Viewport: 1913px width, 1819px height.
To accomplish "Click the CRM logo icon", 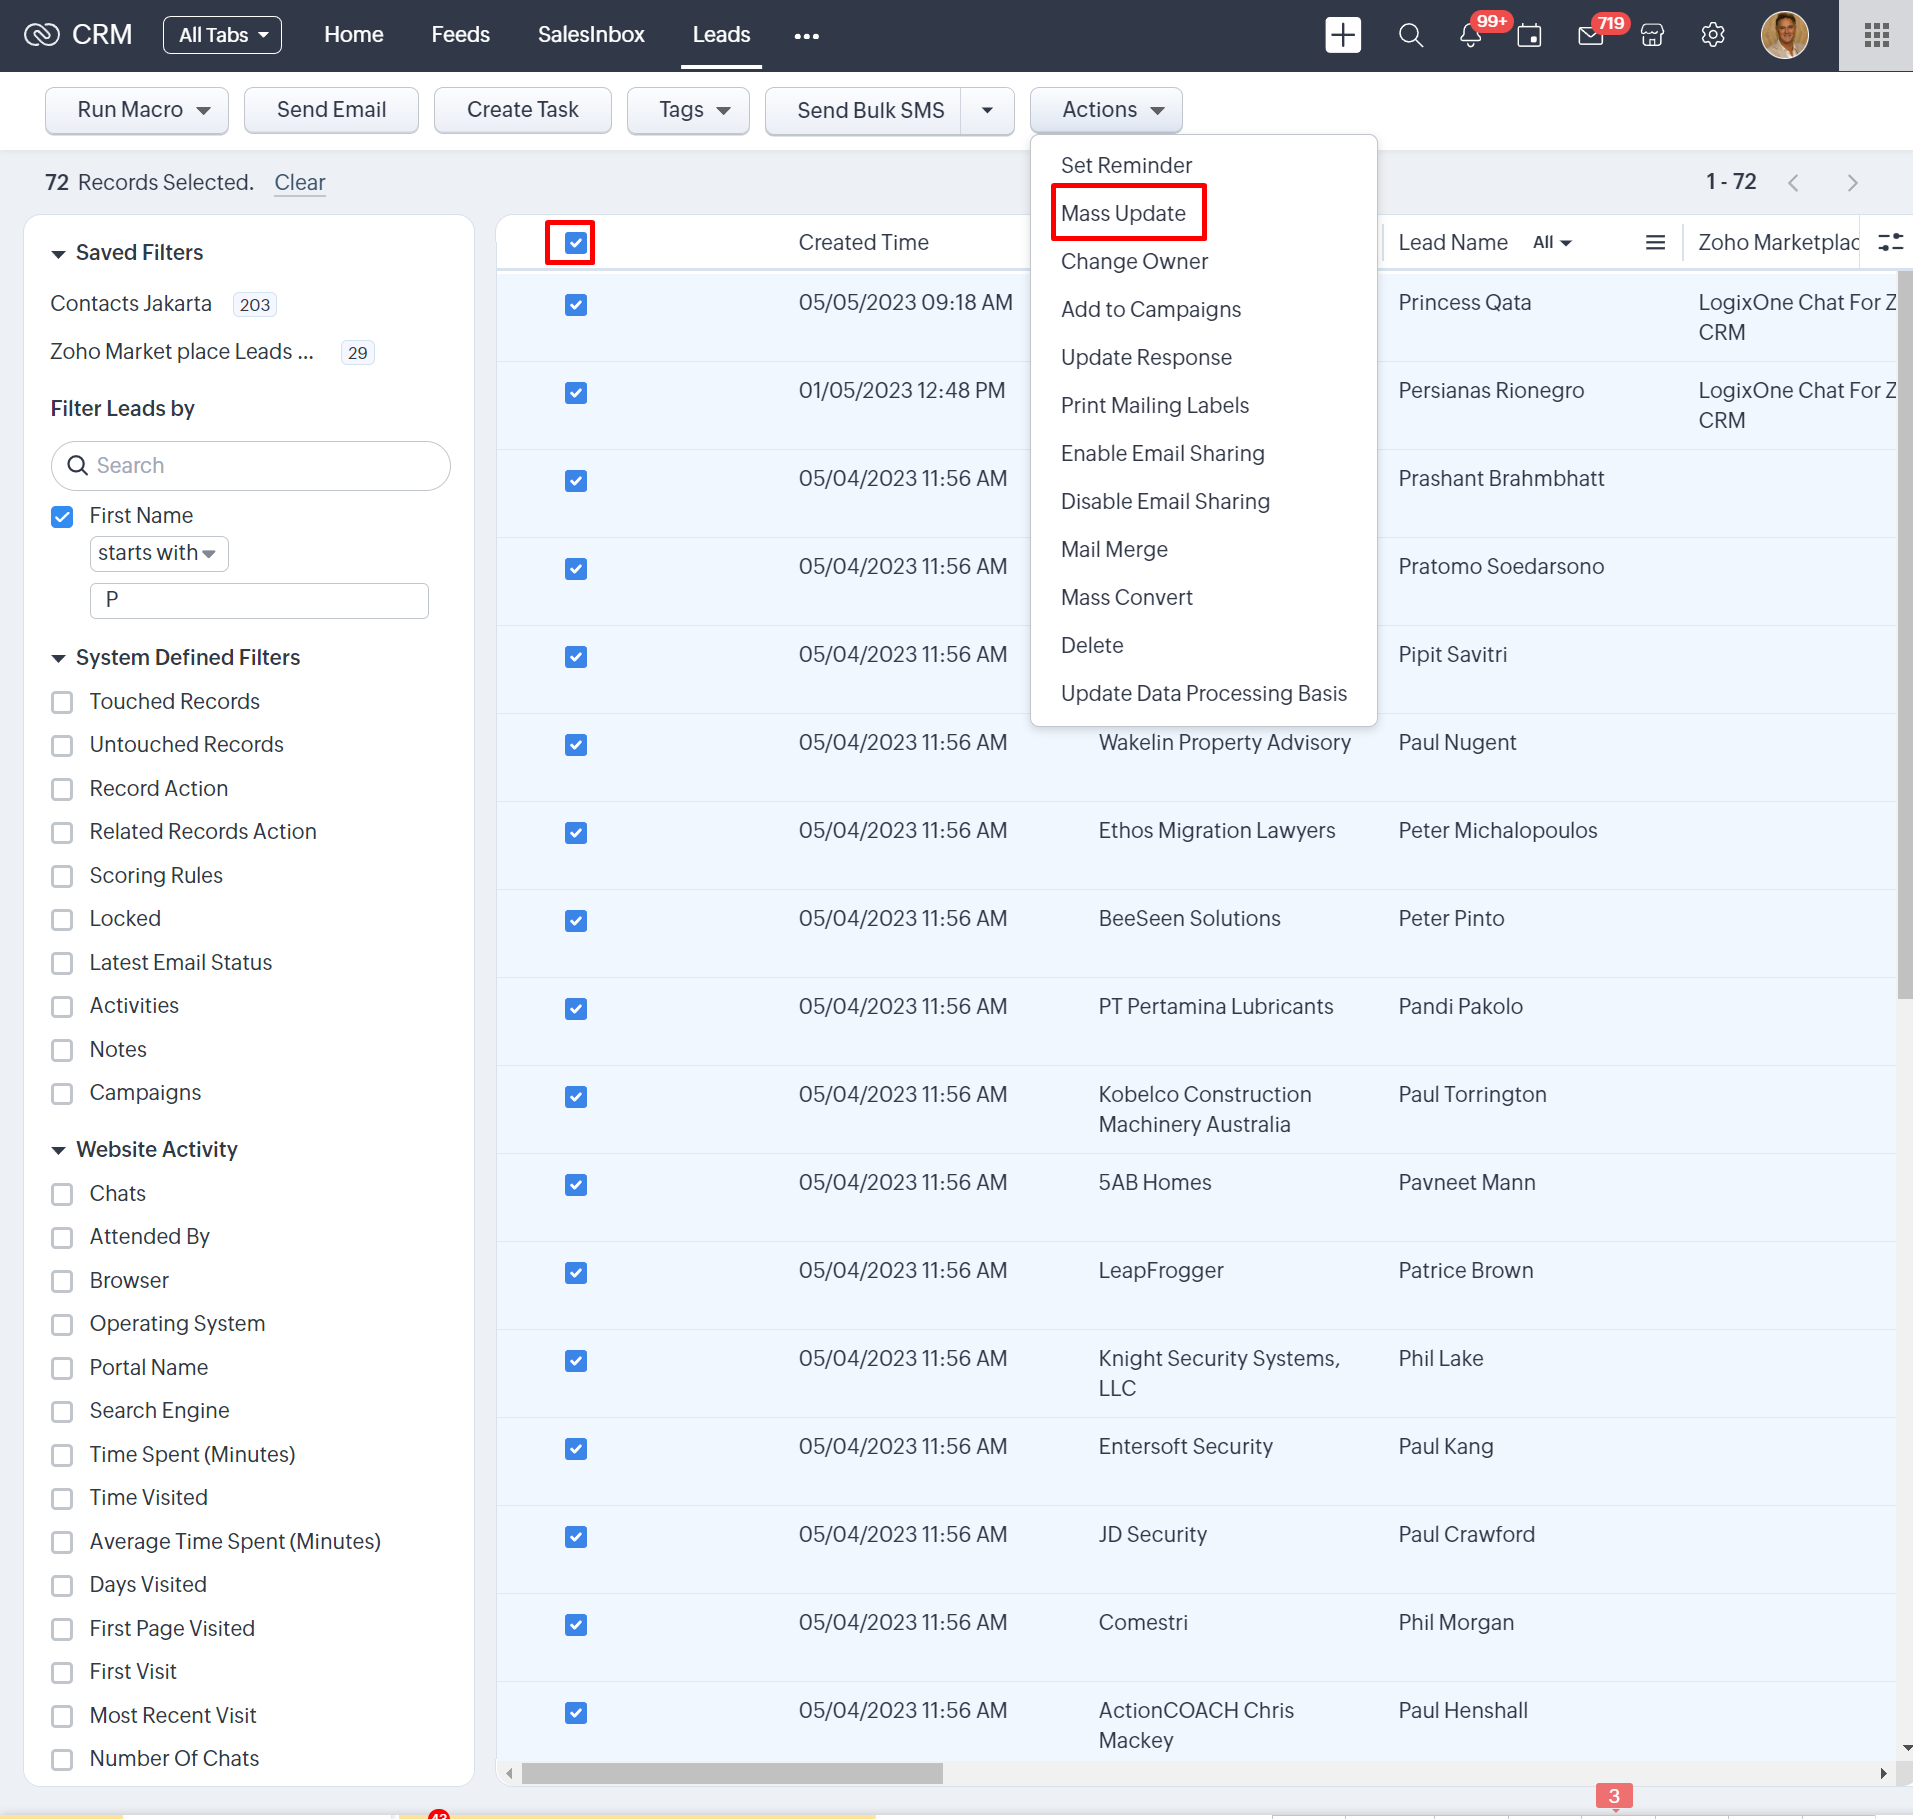I will point(42,35).
